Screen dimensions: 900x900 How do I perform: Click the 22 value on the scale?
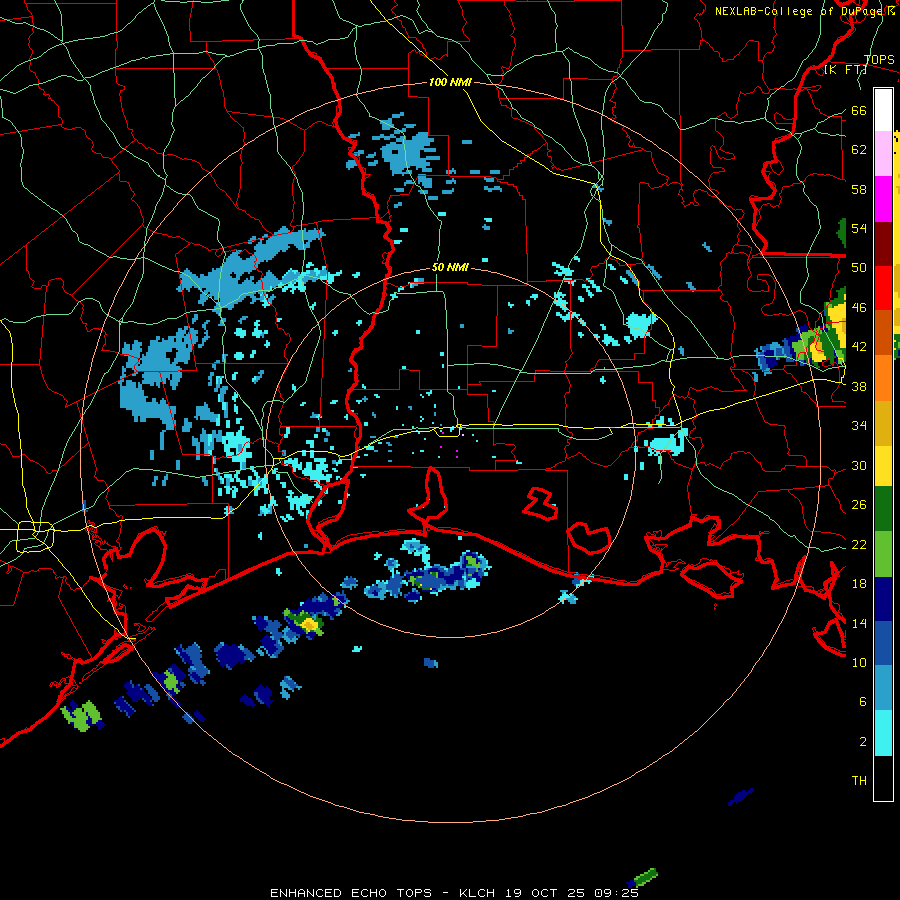(859, 544)
